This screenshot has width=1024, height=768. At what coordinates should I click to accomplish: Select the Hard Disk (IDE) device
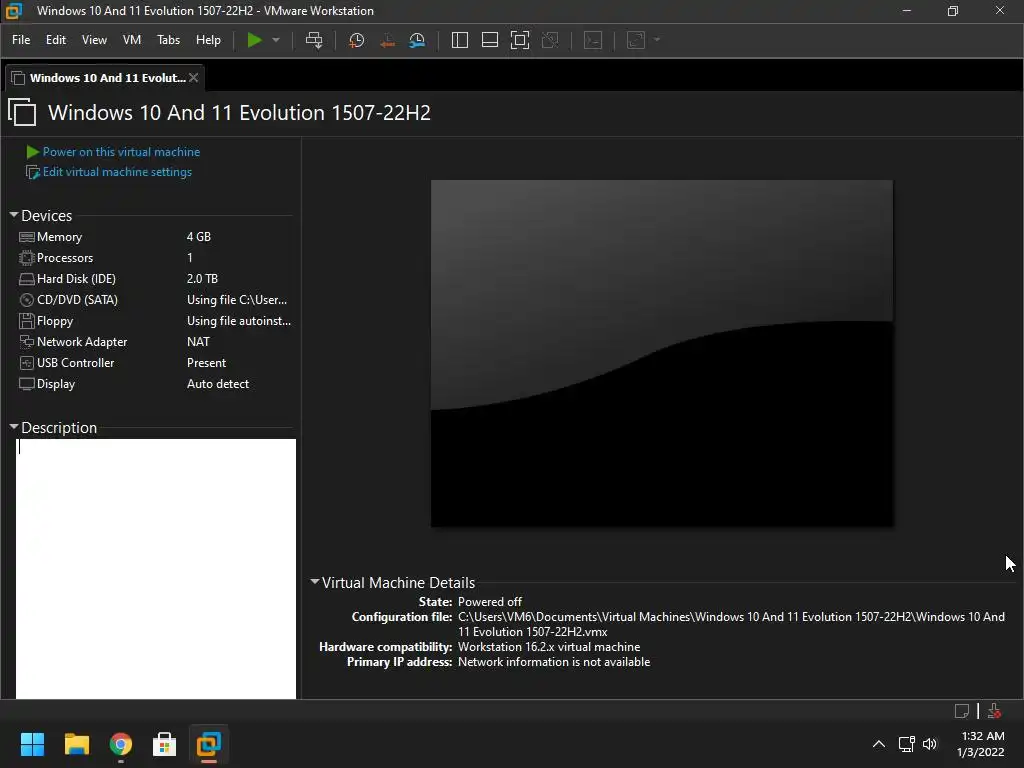pyautogui.click(x=154, y=278)
